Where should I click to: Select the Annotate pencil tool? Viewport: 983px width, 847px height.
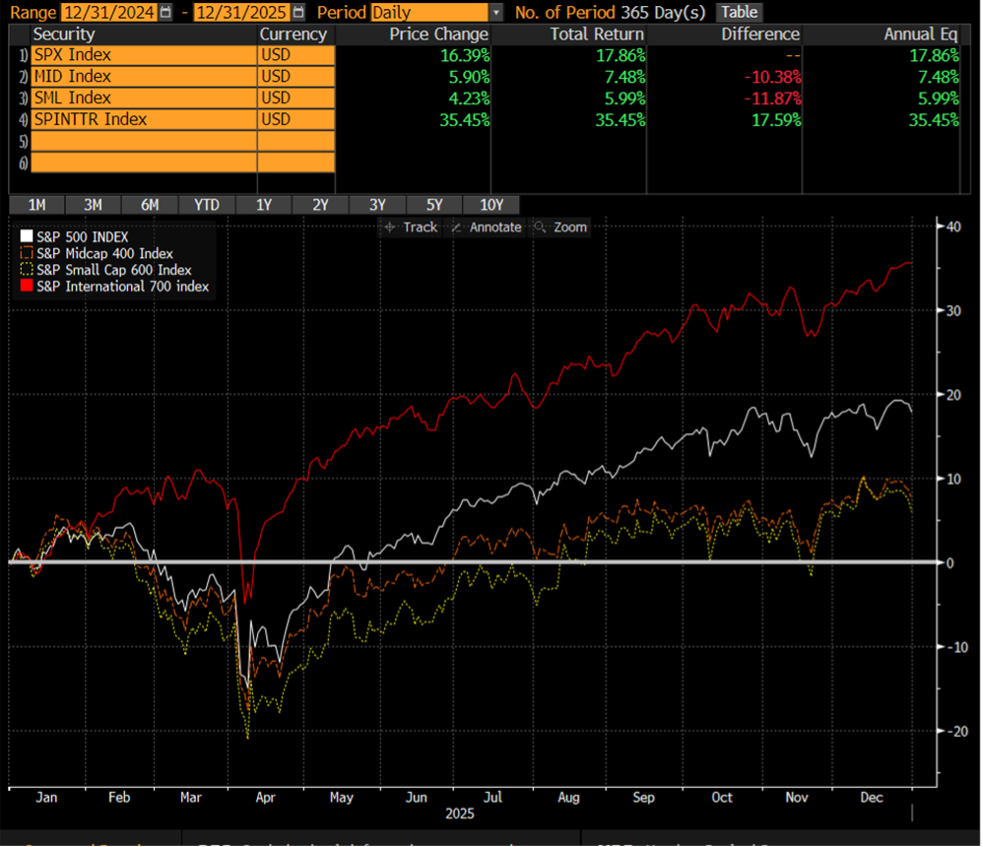(x=486, y=228)
